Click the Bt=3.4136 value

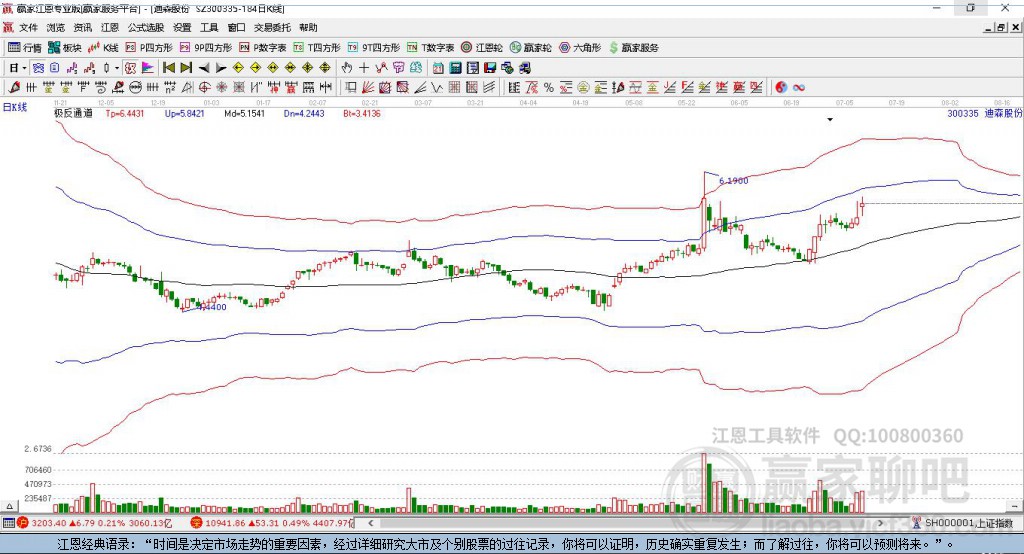[362, 113]
